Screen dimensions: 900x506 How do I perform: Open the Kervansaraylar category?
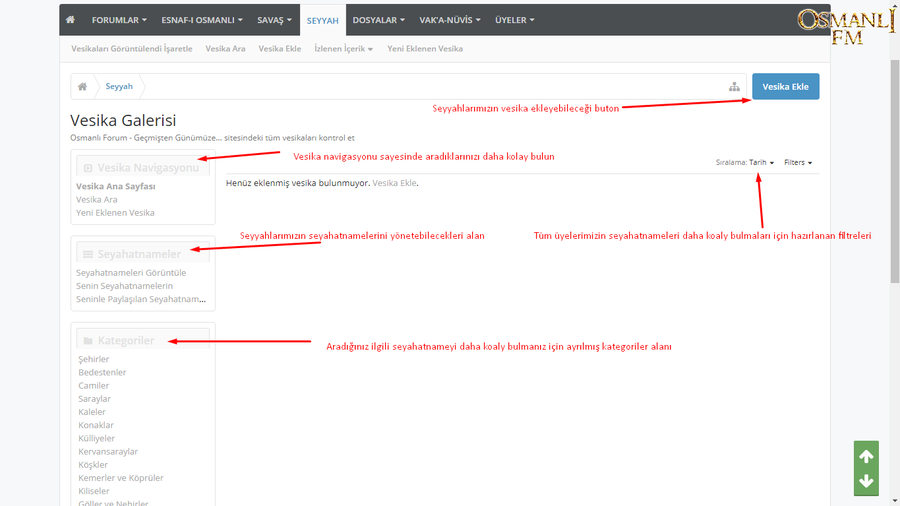[108, 451]
